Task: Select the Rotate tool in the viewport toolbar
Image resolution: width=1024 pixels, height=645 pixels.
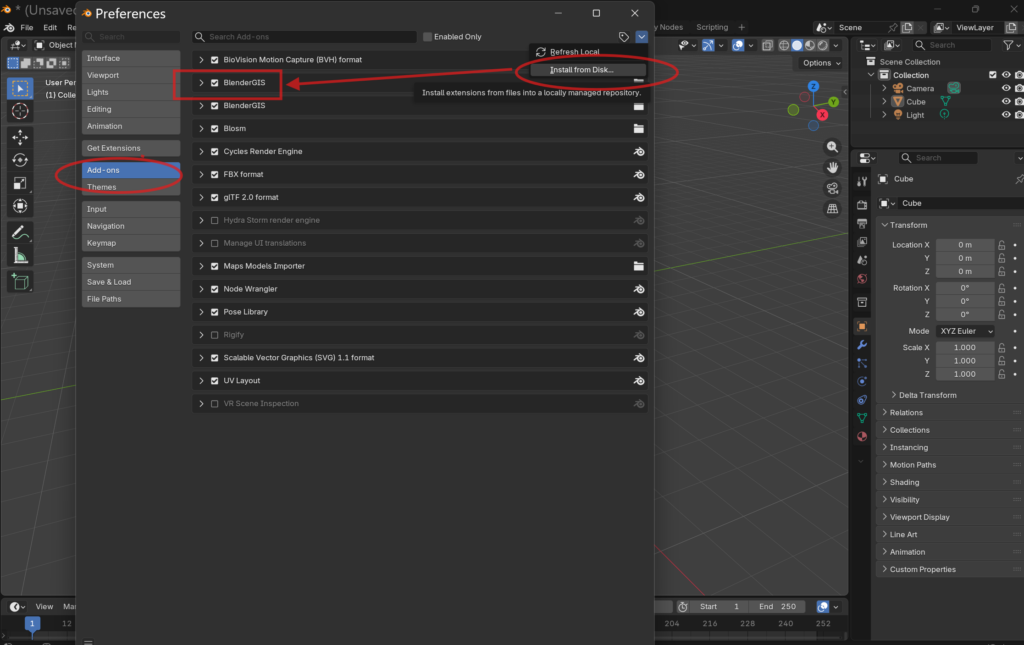Action: pyautogui.click(x=20, y=160)
